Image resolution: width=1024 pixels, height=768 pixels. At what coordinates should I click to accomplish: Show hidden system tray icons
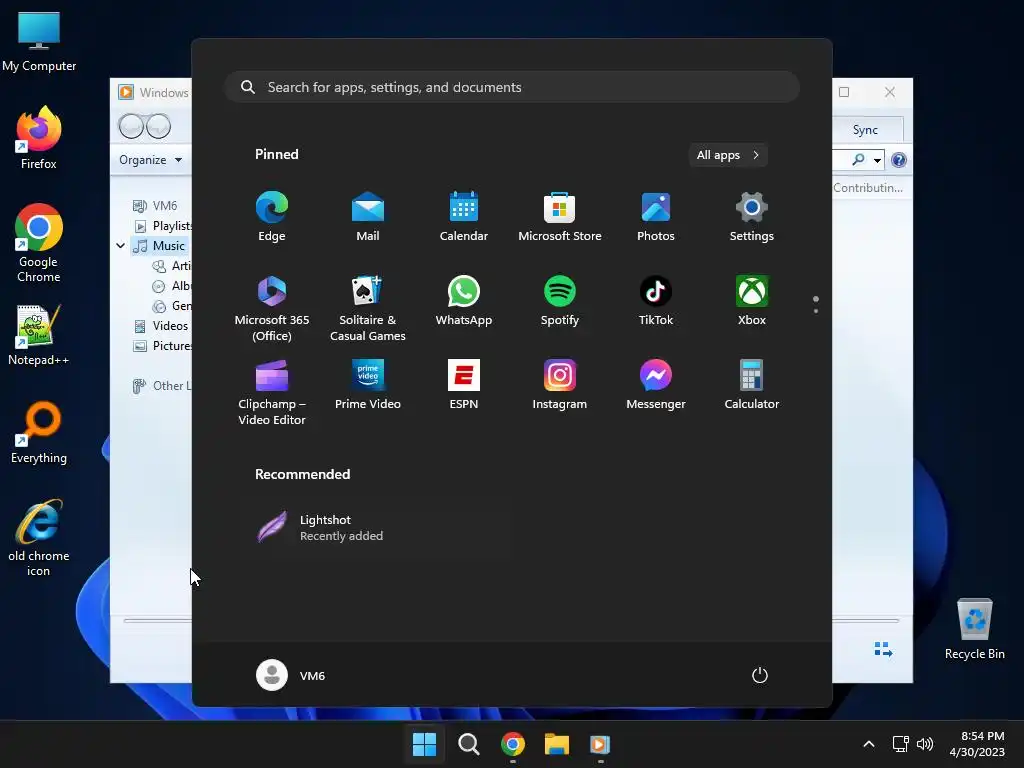(x=869, y=744)
